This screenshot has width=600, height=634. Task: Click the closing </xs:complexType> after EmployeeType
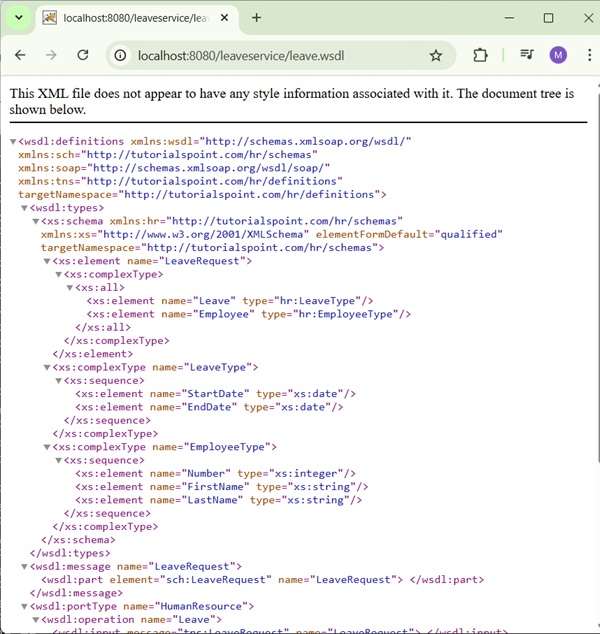[105, 527]
